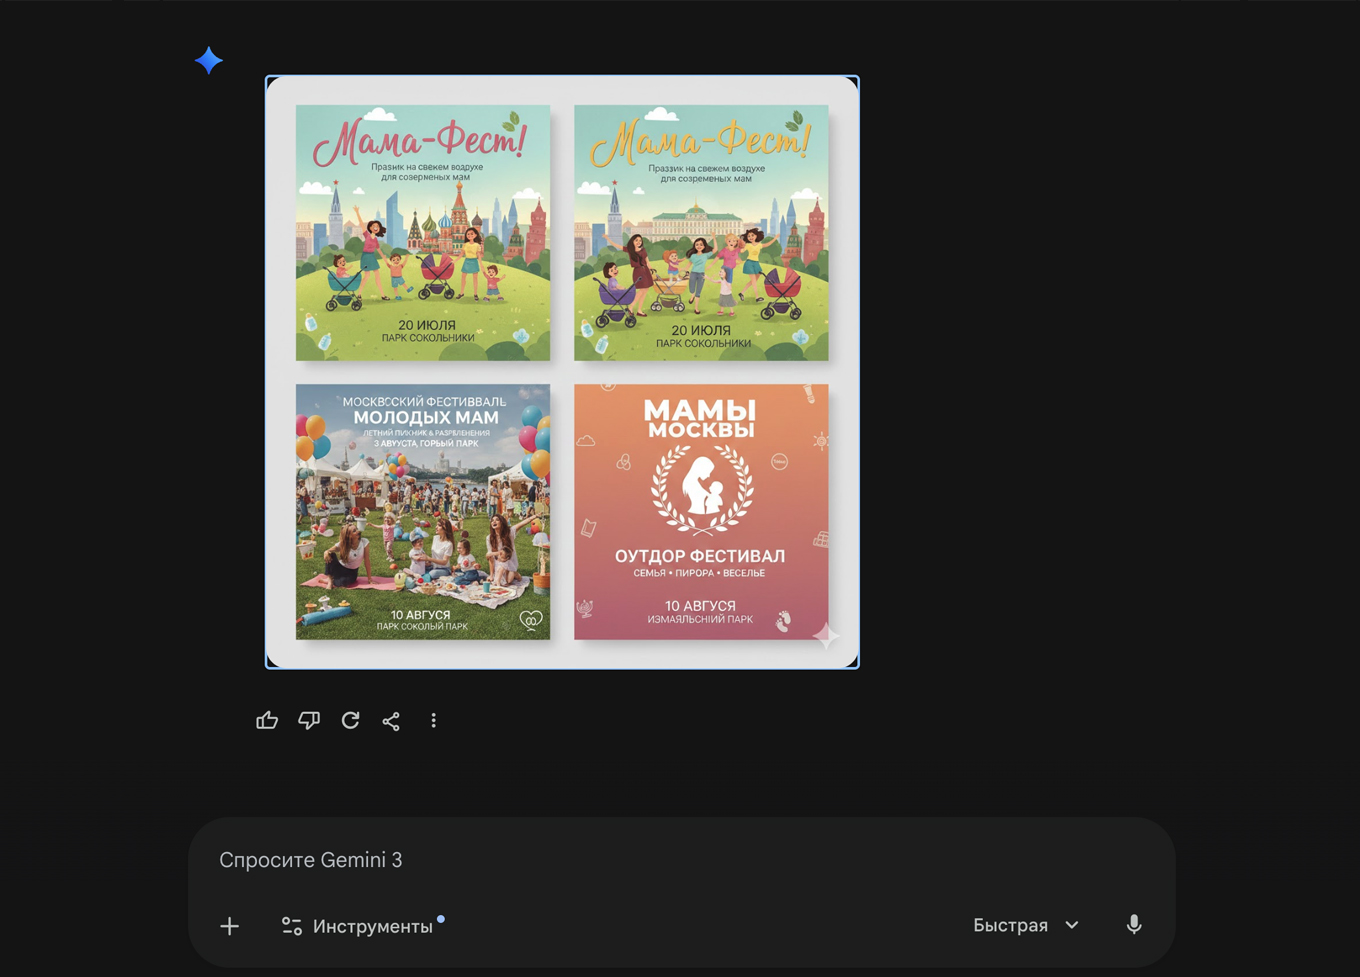The width and height of the screenshot is (1360, 977).
Task: Click the plus icon to attach files
Action: [x=229, y=925]
